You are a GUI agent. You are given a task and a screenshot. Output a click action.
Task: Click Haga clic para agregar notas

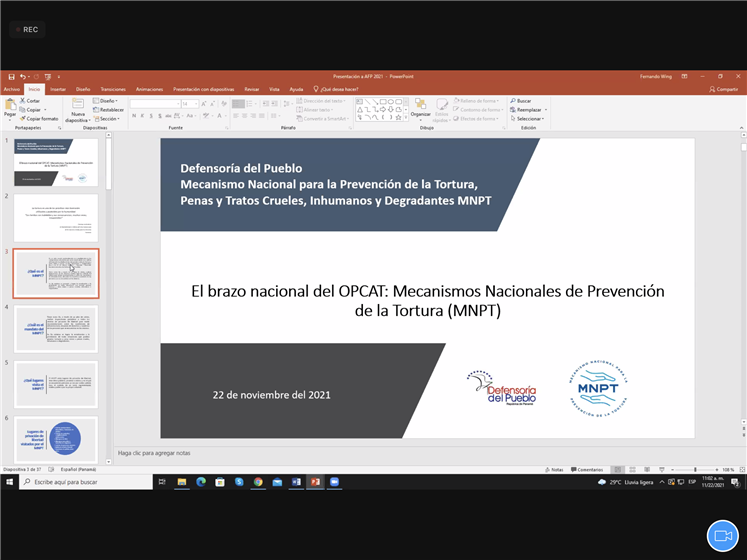click(x=154, y=453)
